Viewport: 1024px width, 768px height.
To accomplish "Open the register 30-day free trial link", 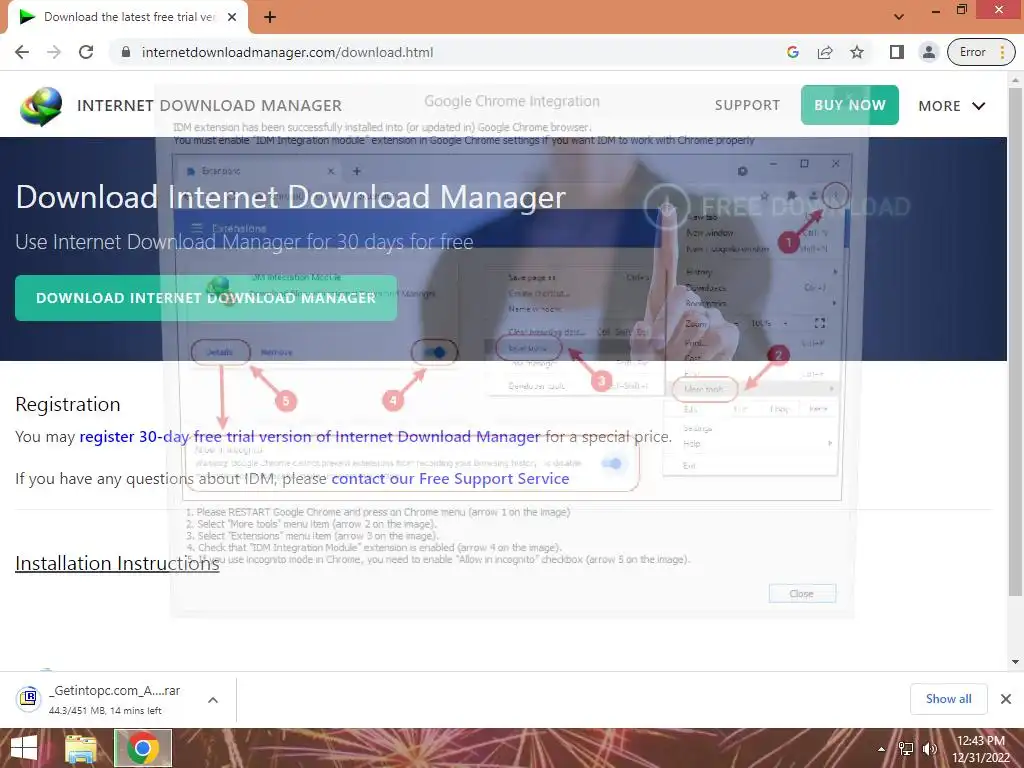I will pyautogui.click(x=310, y=436).
